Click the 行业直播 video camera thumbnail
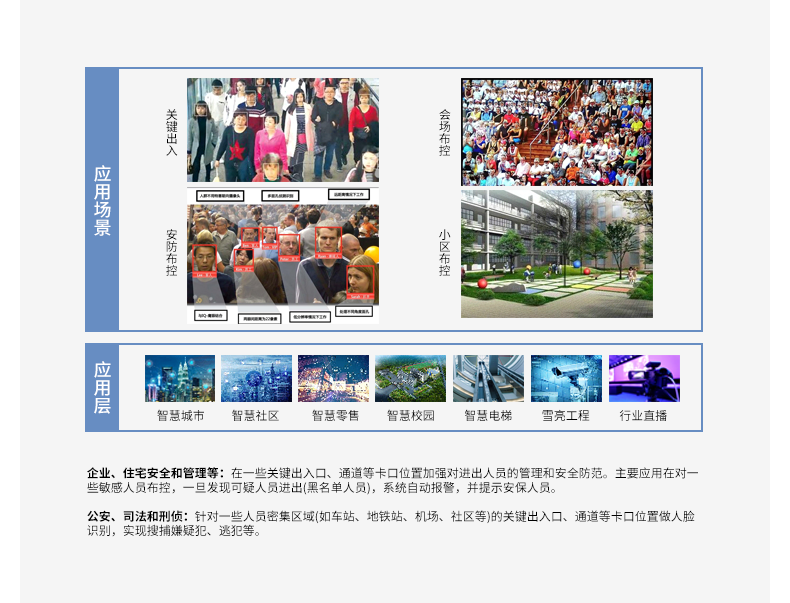 click(644, 378)
